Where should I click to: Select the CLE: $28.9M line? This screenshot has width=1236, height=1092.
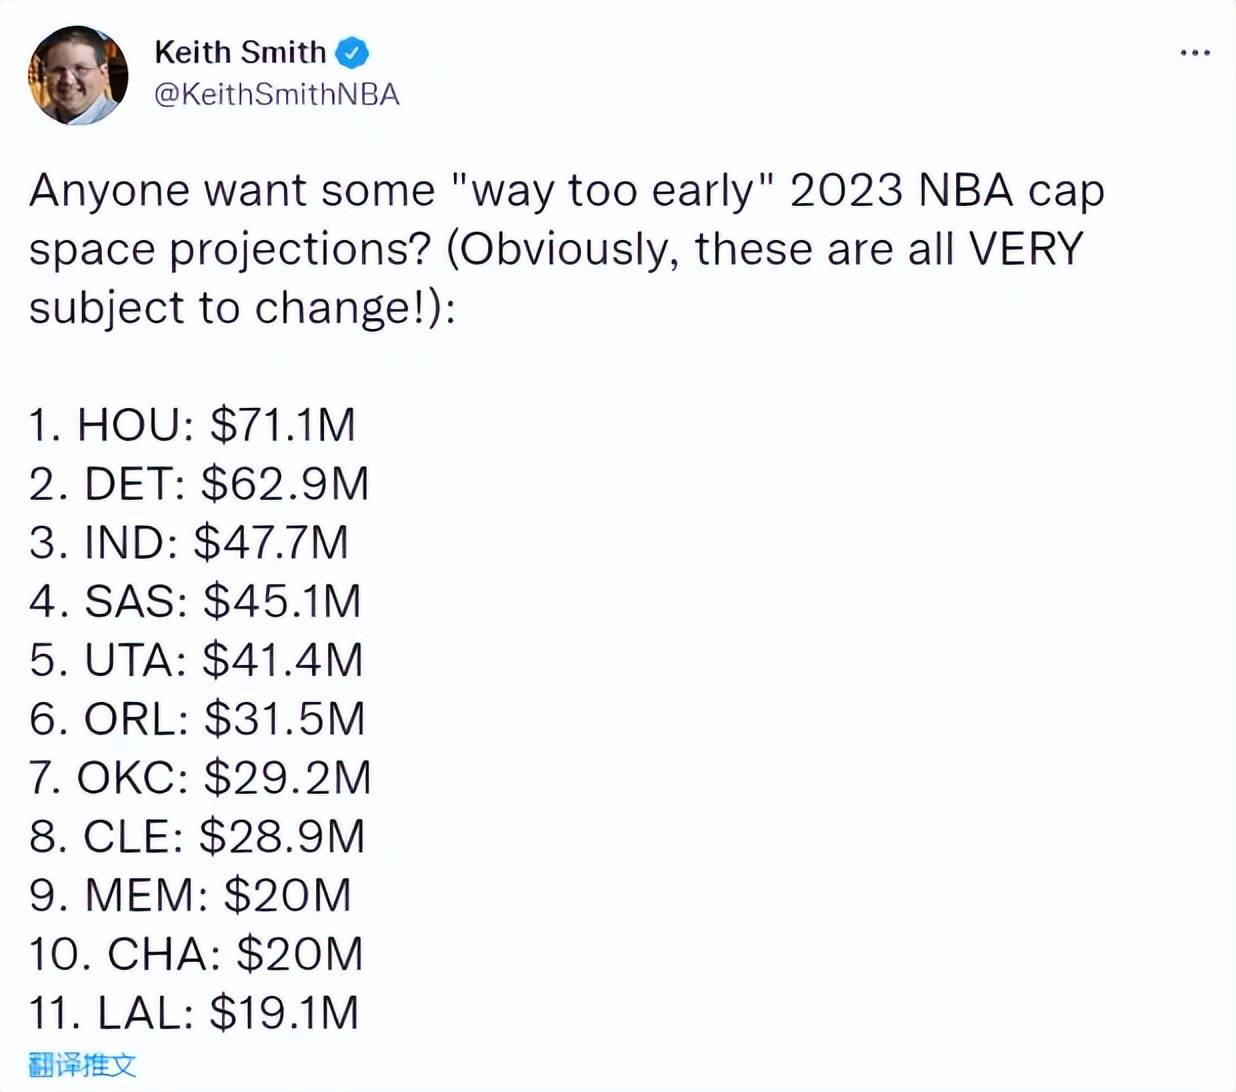tap(197, 836)
